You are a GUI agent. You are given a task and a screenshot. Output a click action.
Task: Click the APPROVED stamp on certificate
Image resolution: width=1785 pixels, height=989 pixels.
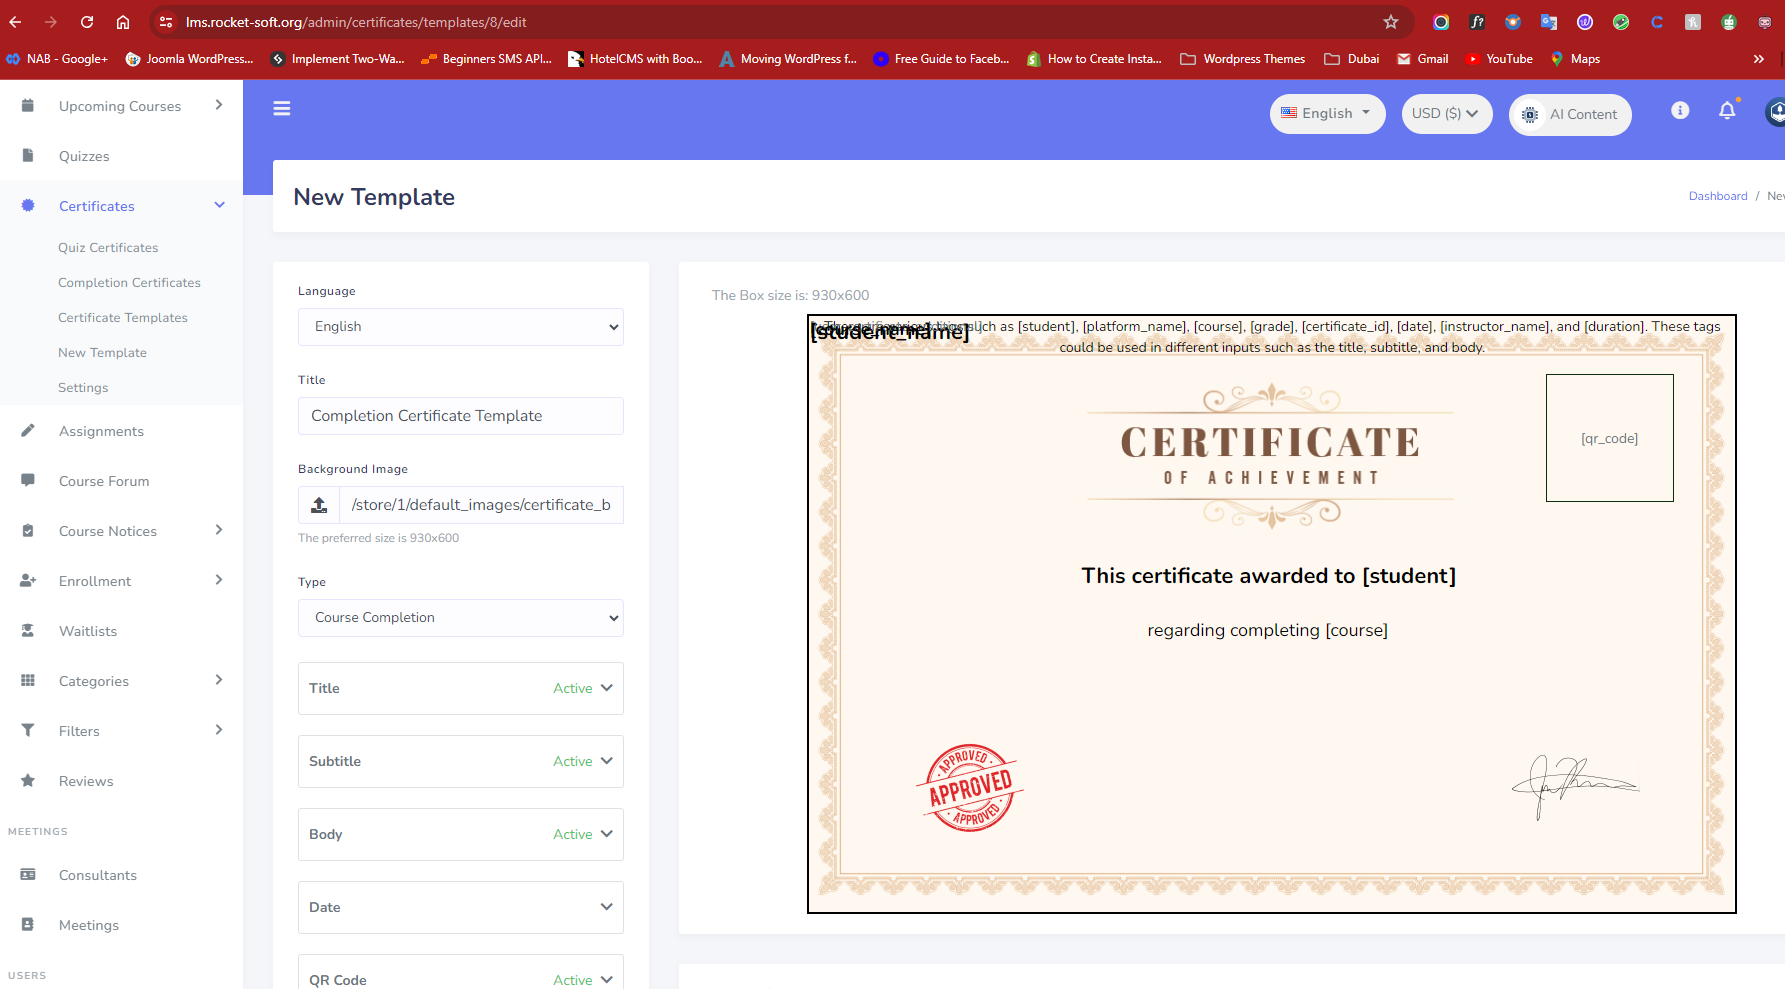(969, 789)
